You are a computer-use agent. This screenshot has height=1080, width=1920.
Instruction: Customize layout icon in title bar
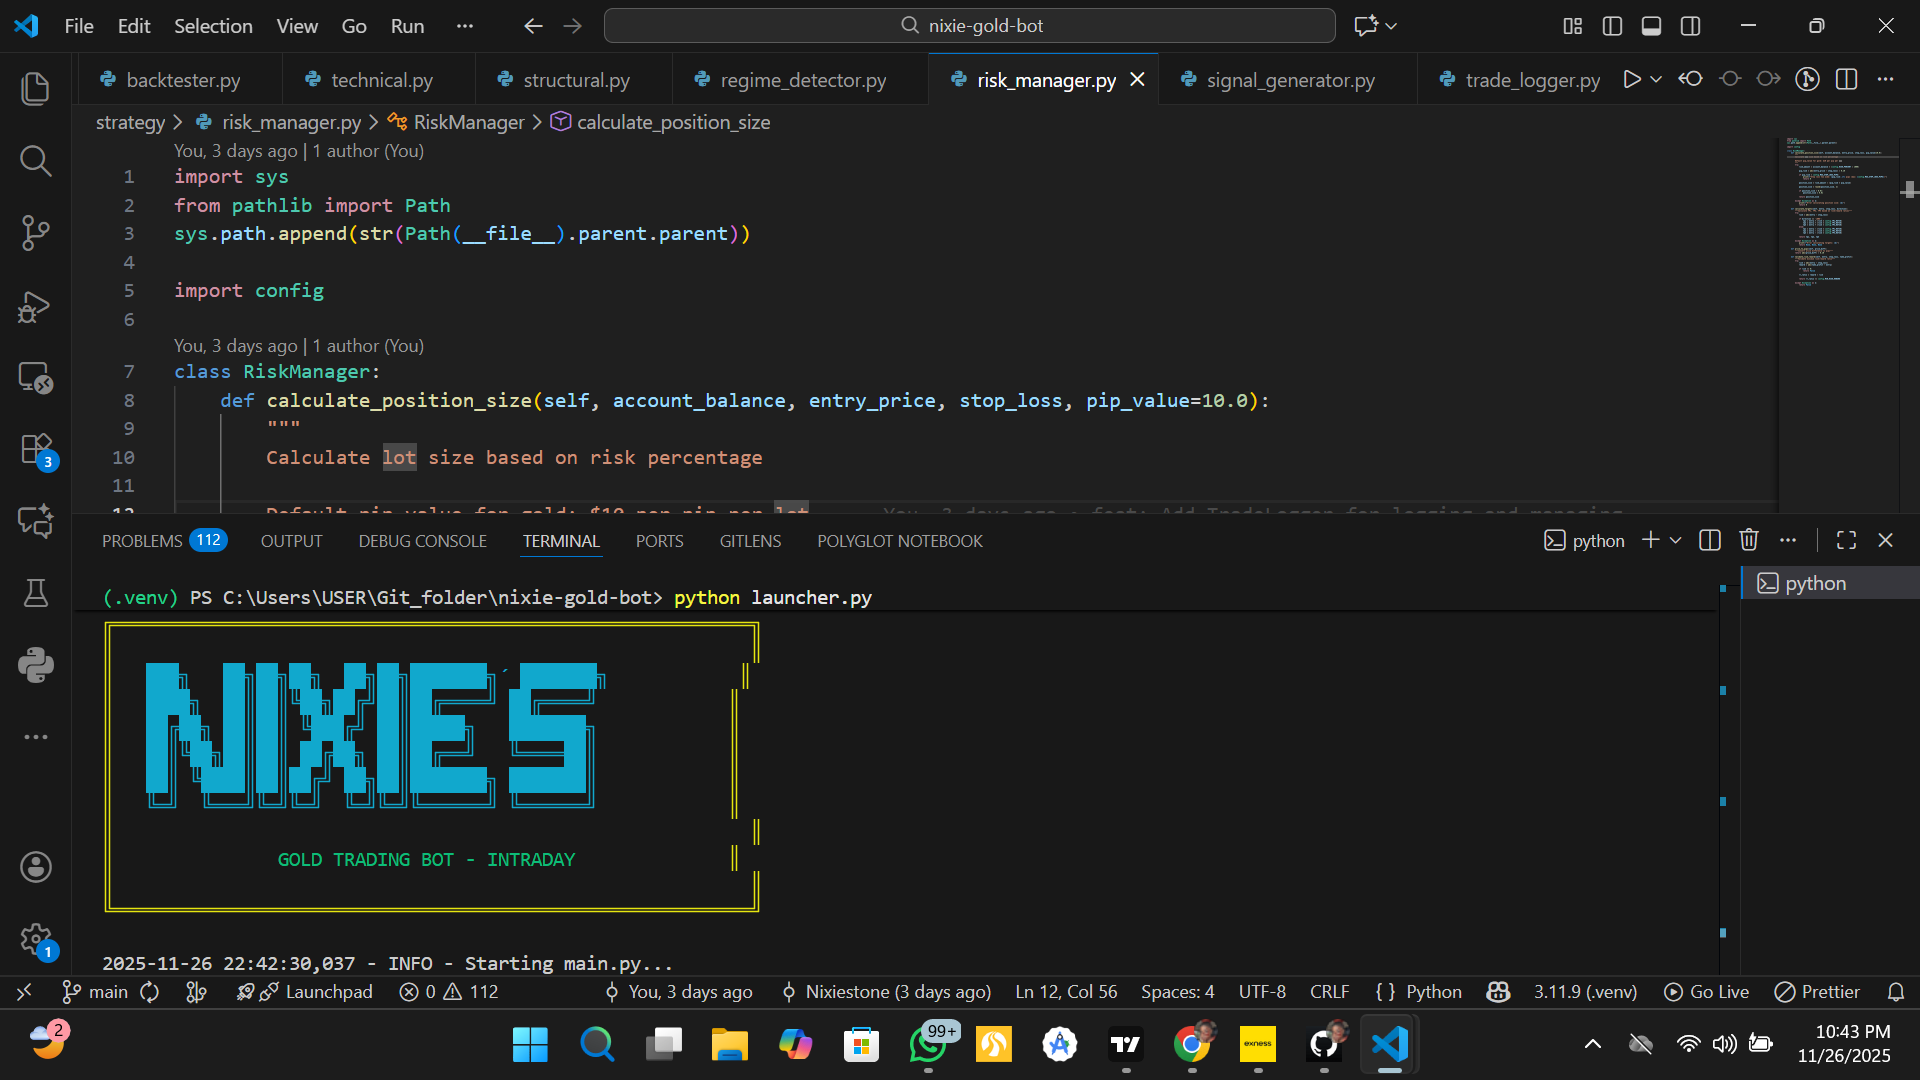tap(1573, 26)
